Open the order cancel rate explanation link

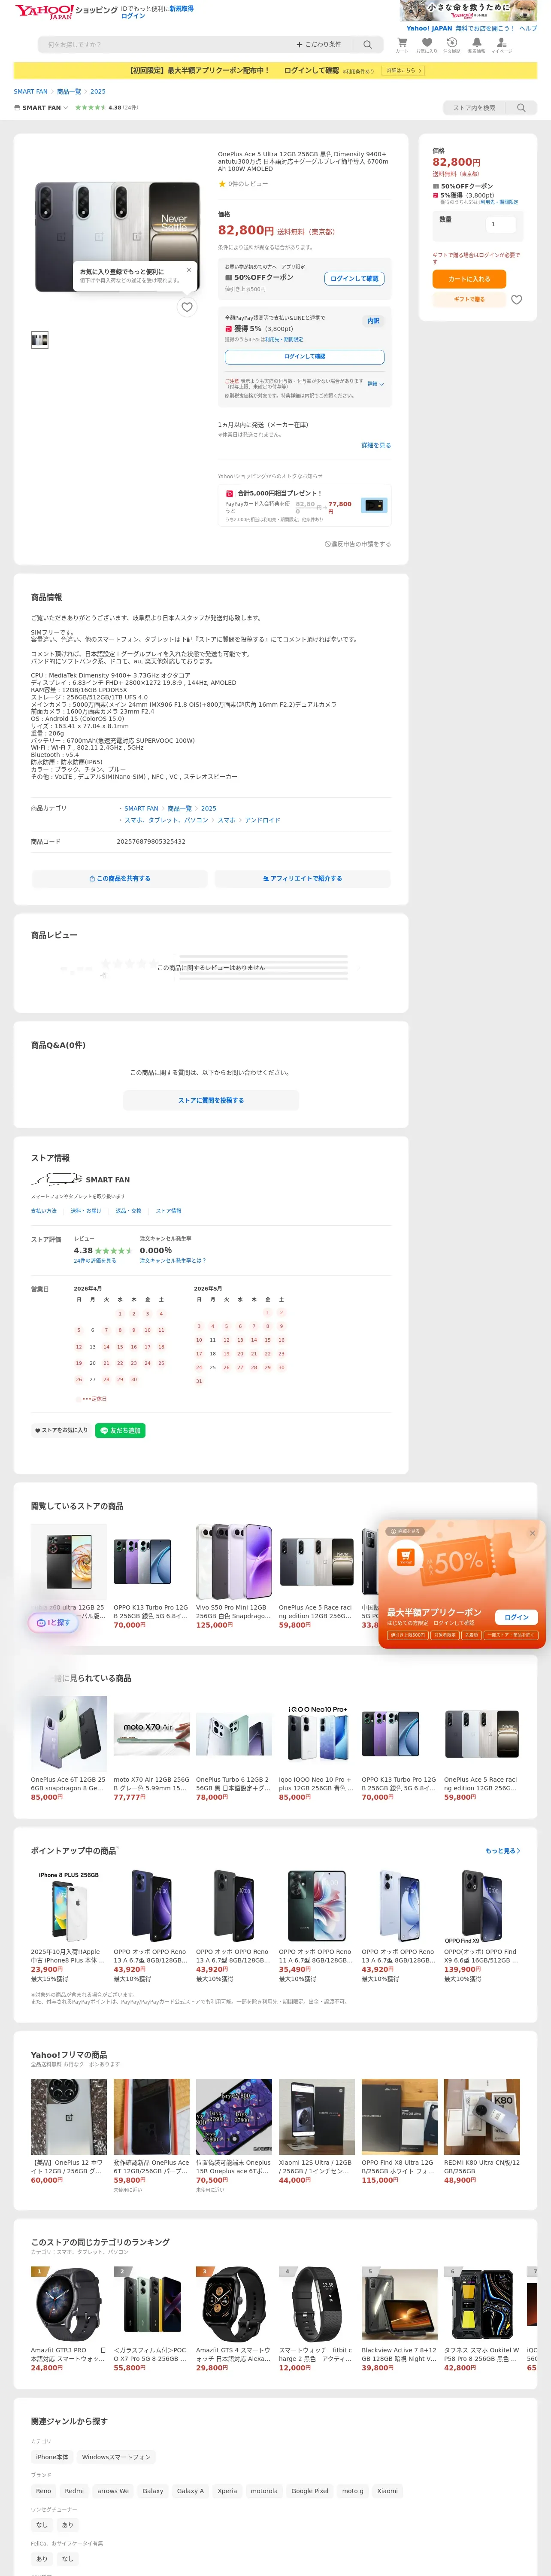point(173,1261)
